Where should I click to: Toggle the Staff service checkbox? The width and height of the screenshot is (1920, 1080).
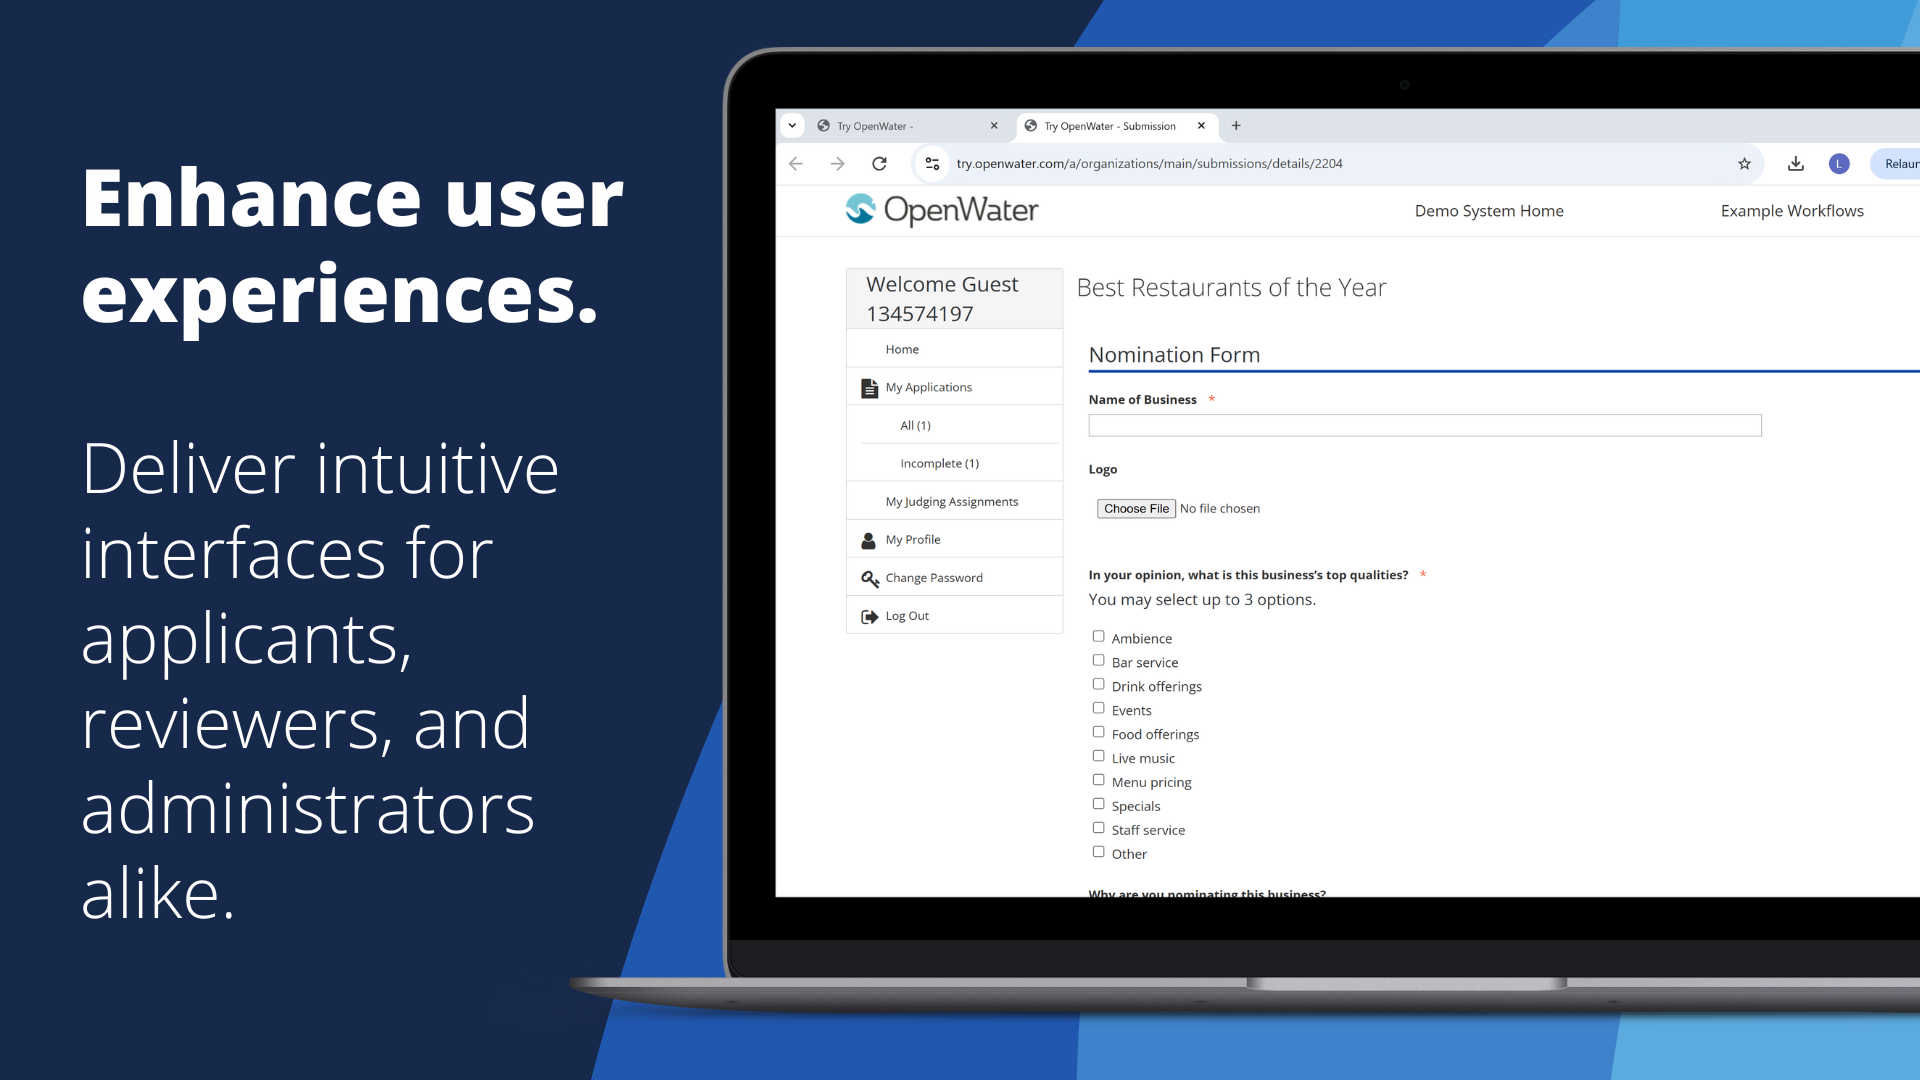click(x=1097, y=827)
